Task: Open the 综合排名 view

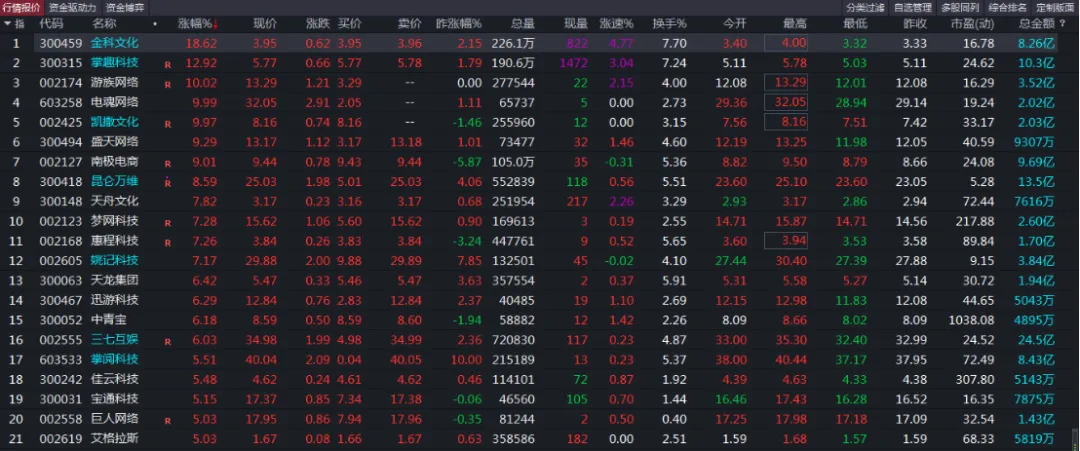Action: [1008, 8]
